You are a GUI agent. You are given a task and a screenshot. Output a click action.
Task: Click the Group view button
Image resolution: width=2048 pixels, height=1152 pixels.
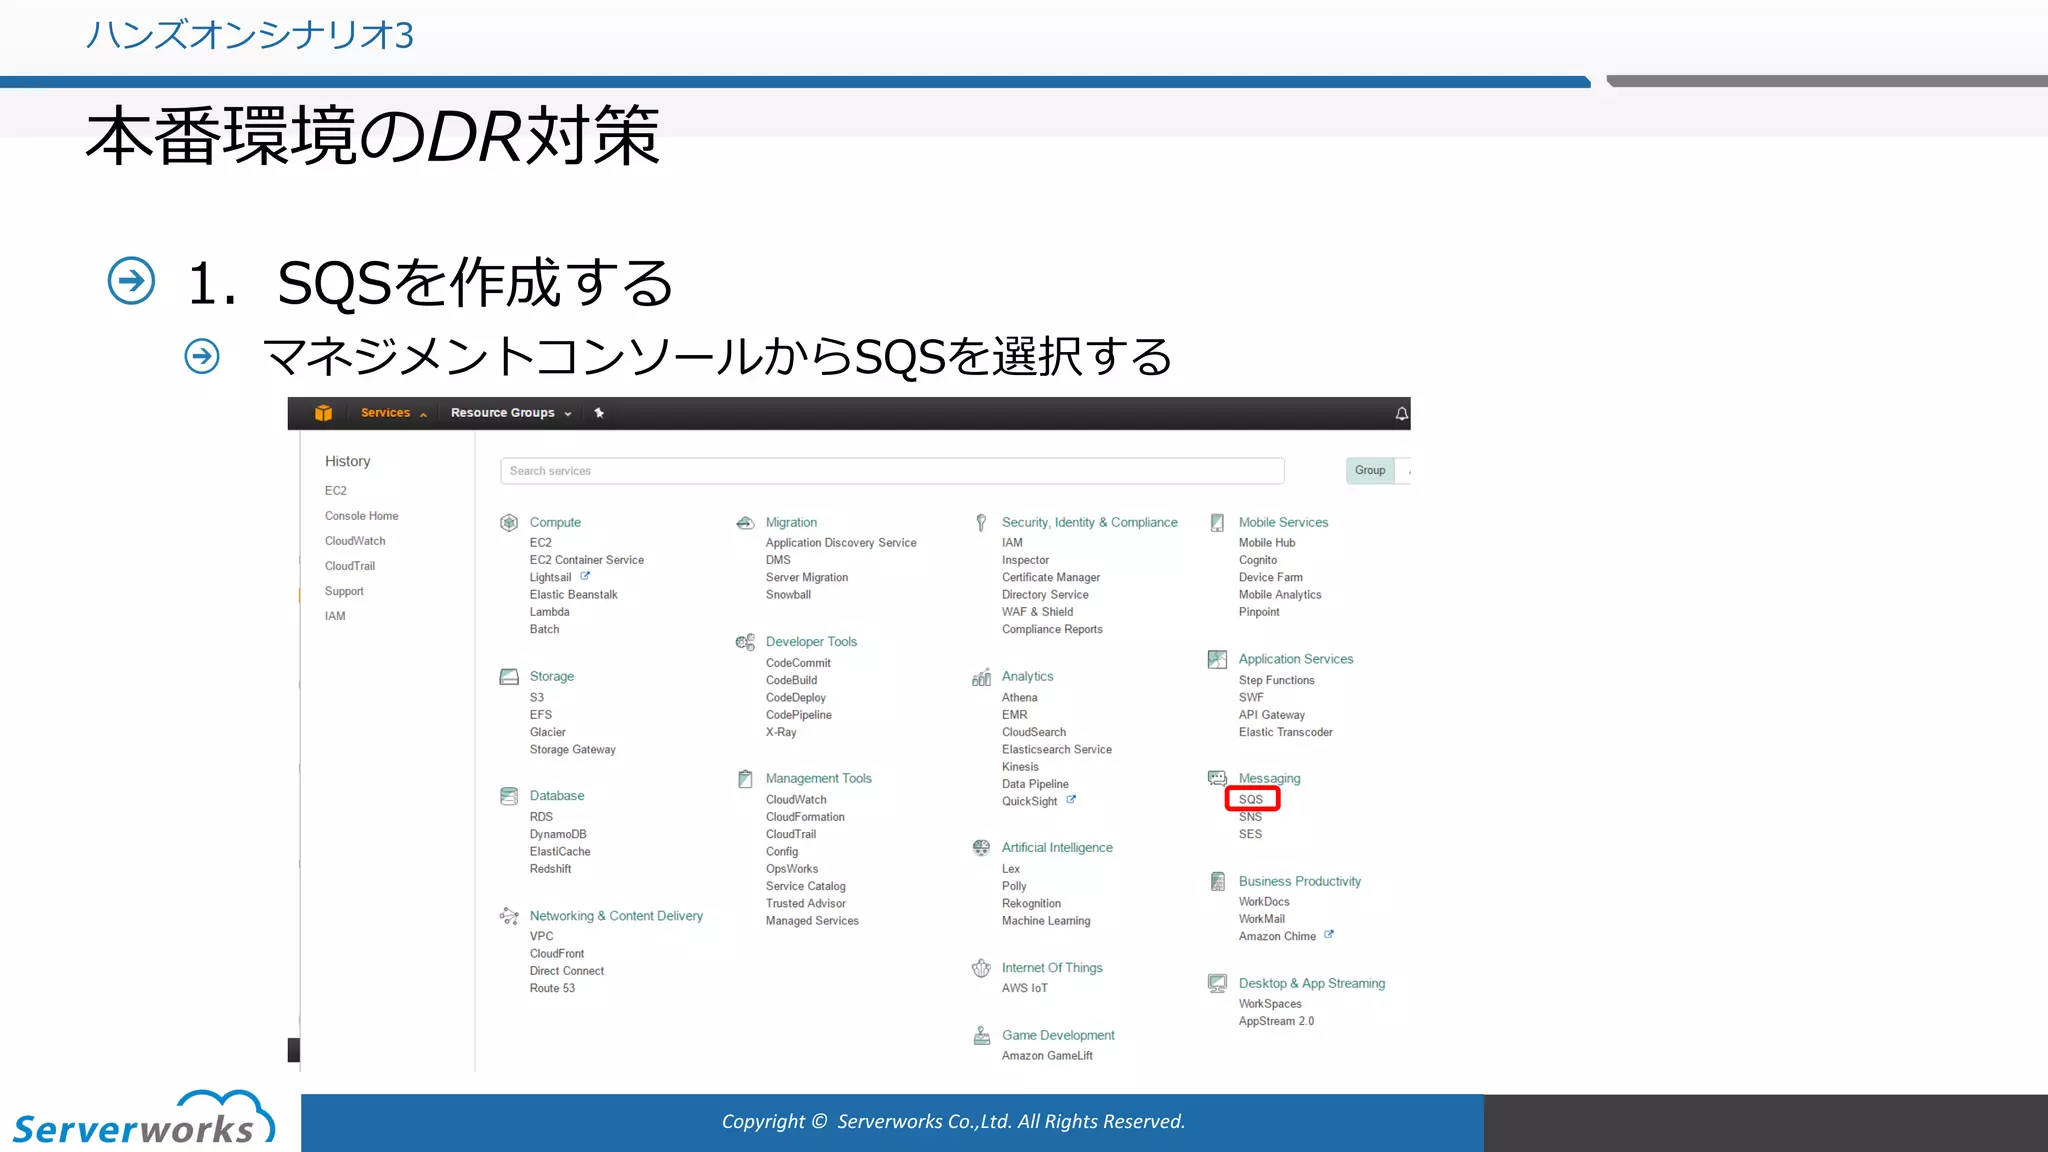pos(1370,470)
